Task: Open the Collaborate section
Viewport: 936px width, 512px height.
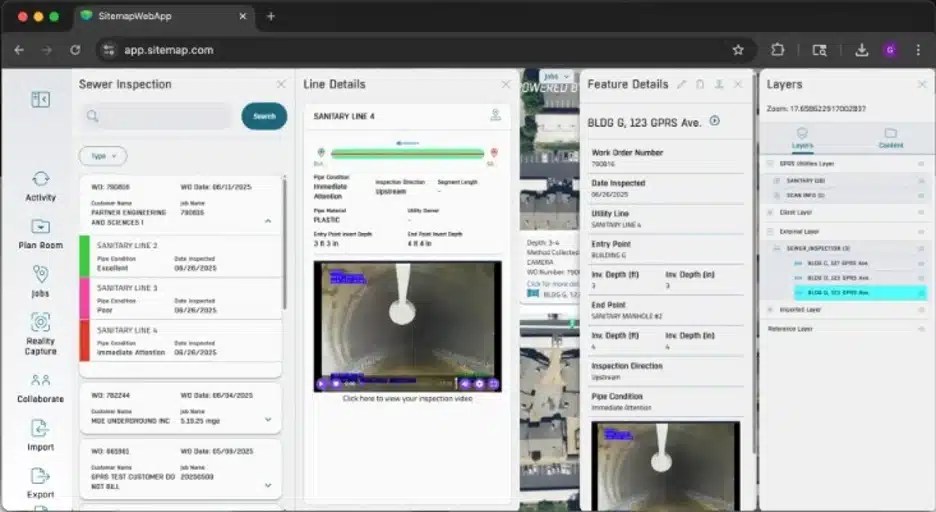Action: (40, 388)
